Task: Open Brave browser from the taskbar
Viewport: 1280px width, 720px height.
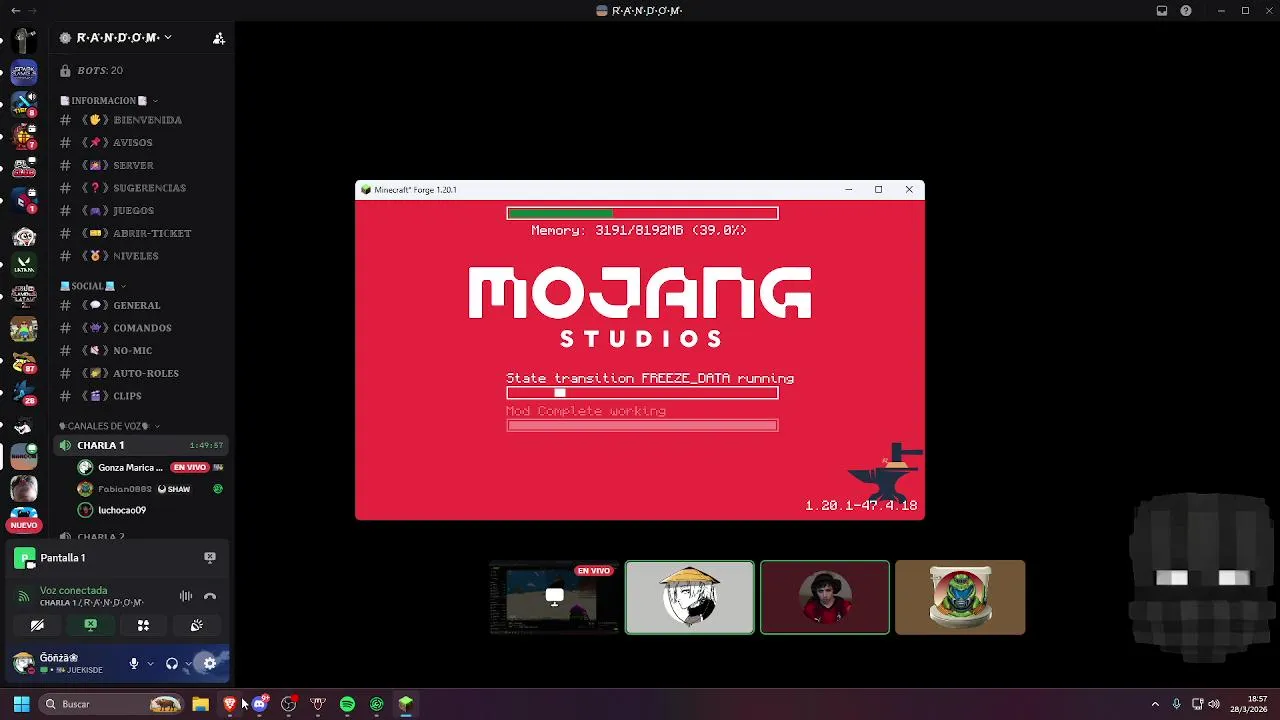Action: [x=230, y=704]
